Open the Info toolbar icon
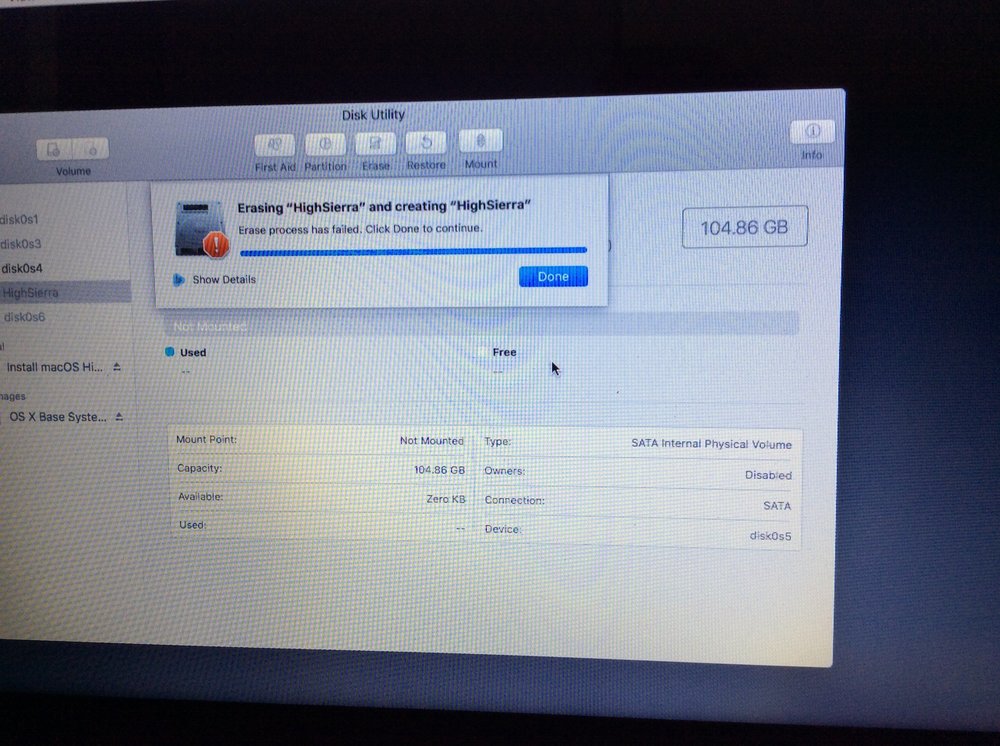The width and height of the screenshot is (1000, 746). tap(812, 131)
